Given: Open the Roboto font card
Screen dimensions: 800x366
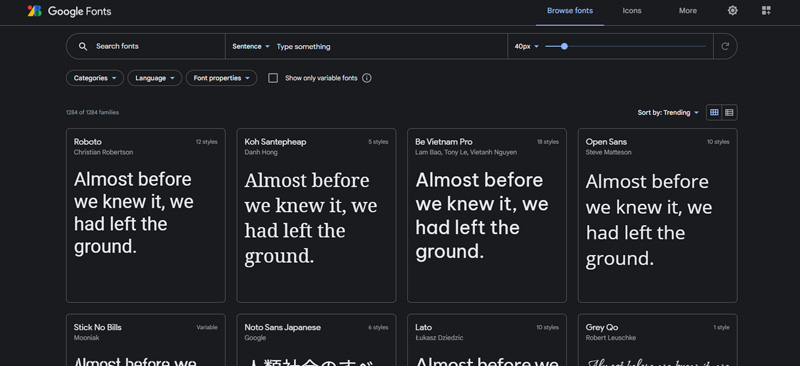Looking at the screenshot, I should [x=145, y=215].
